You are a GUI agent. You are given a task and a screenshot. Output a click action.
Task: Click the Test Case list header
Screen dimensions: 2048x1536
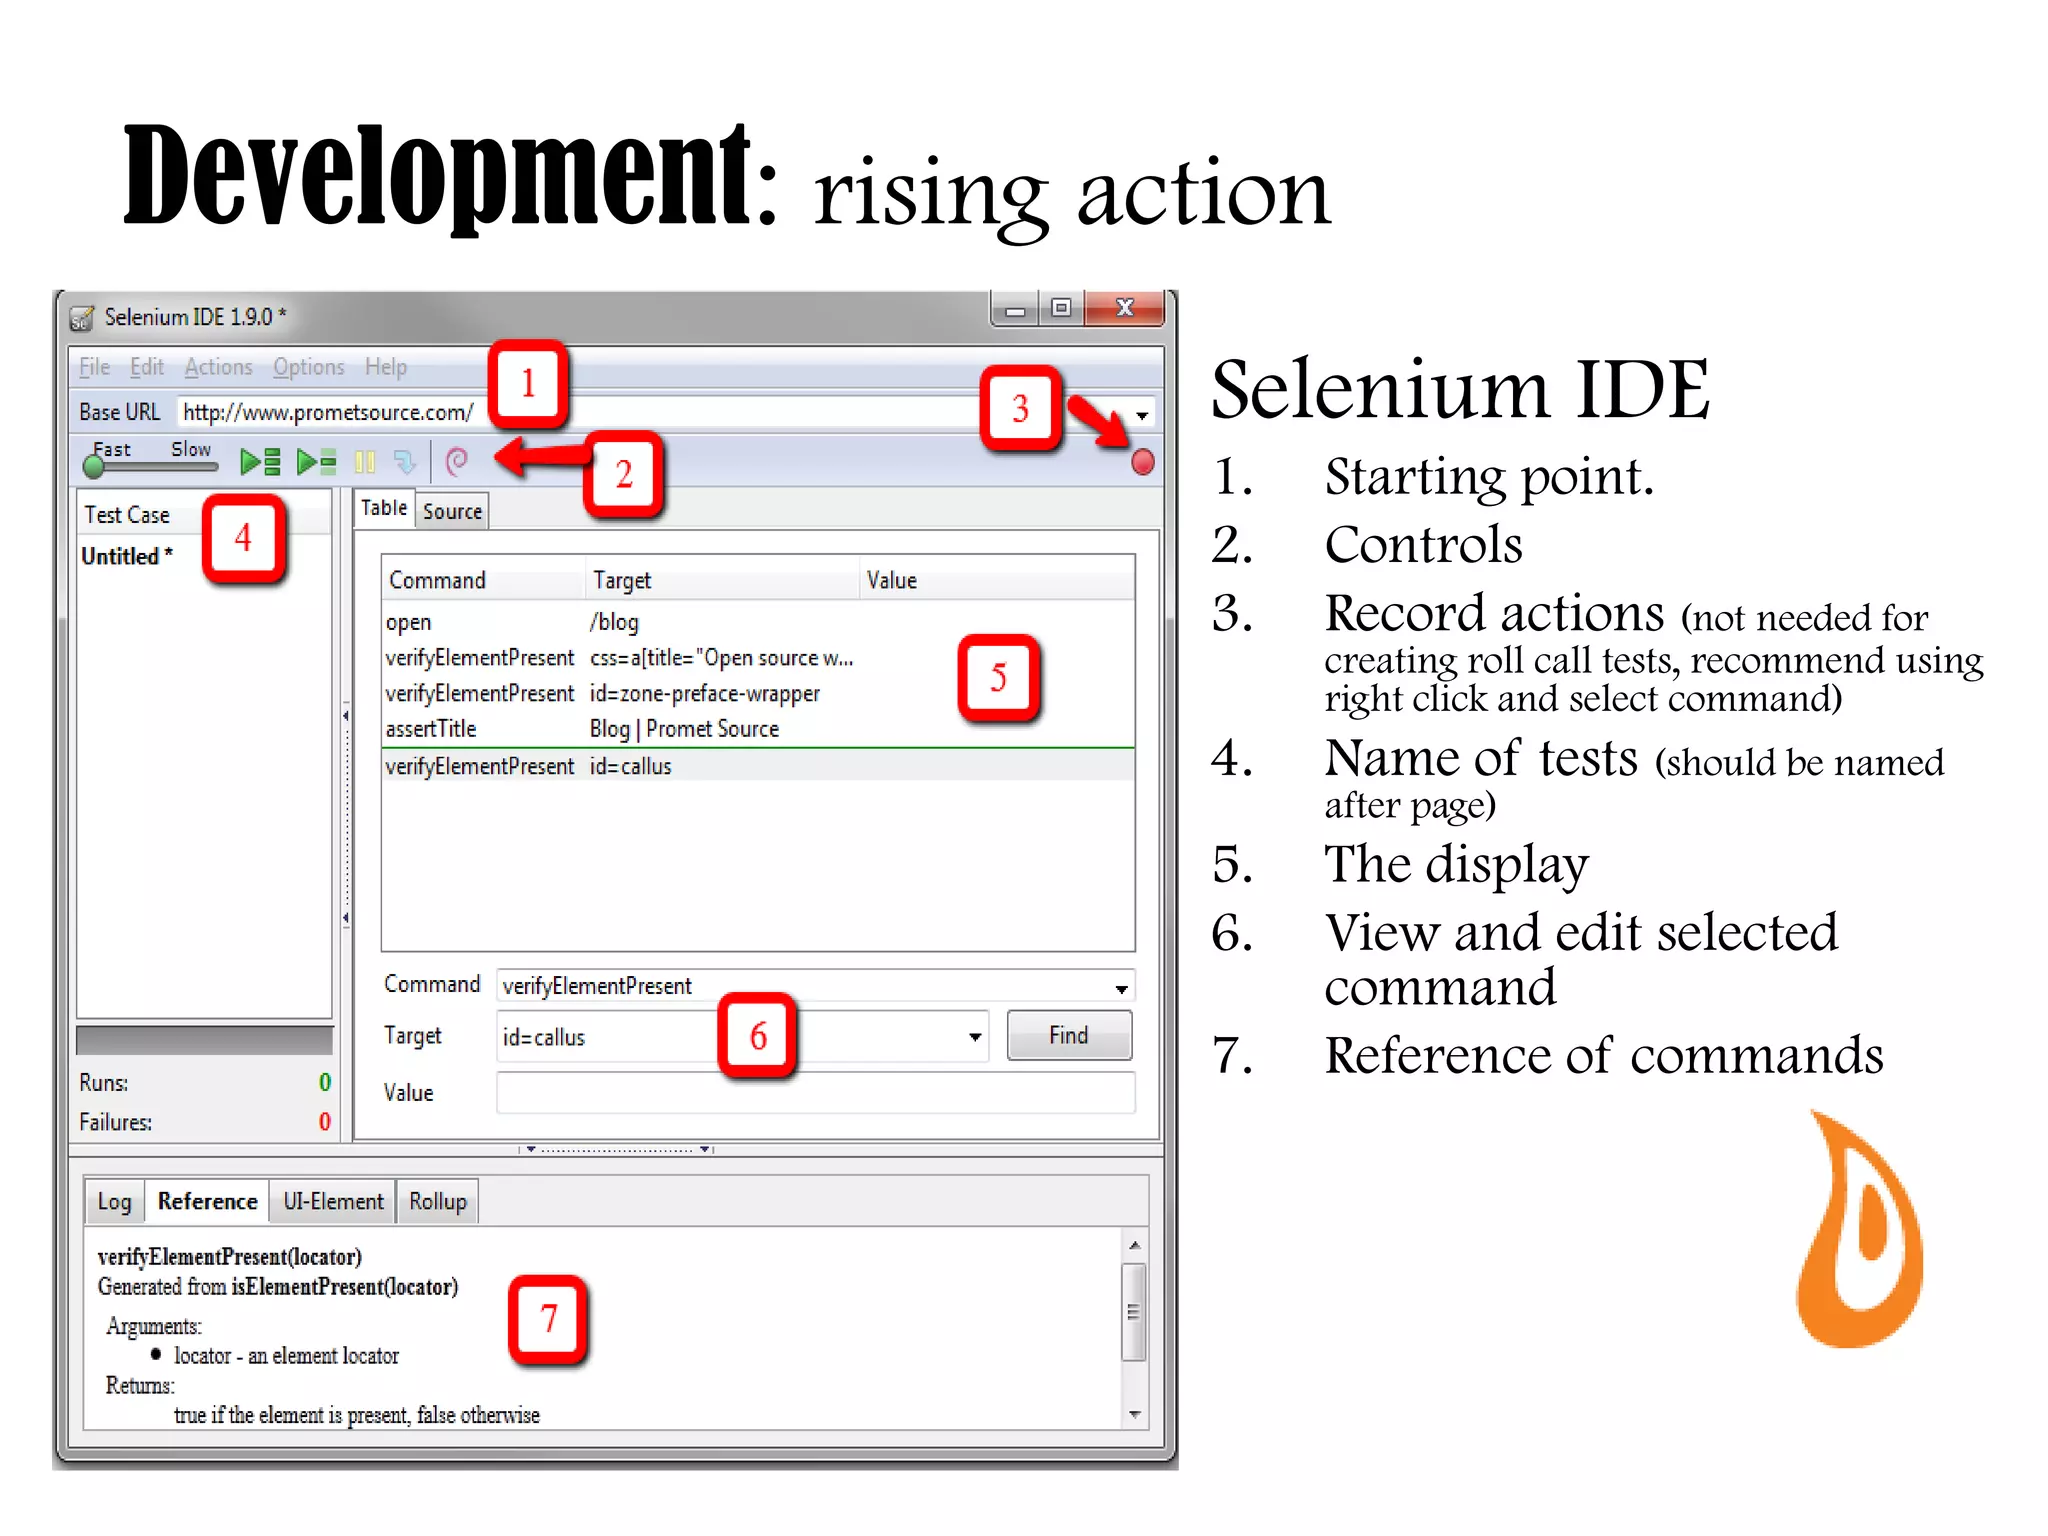point(203,515)
